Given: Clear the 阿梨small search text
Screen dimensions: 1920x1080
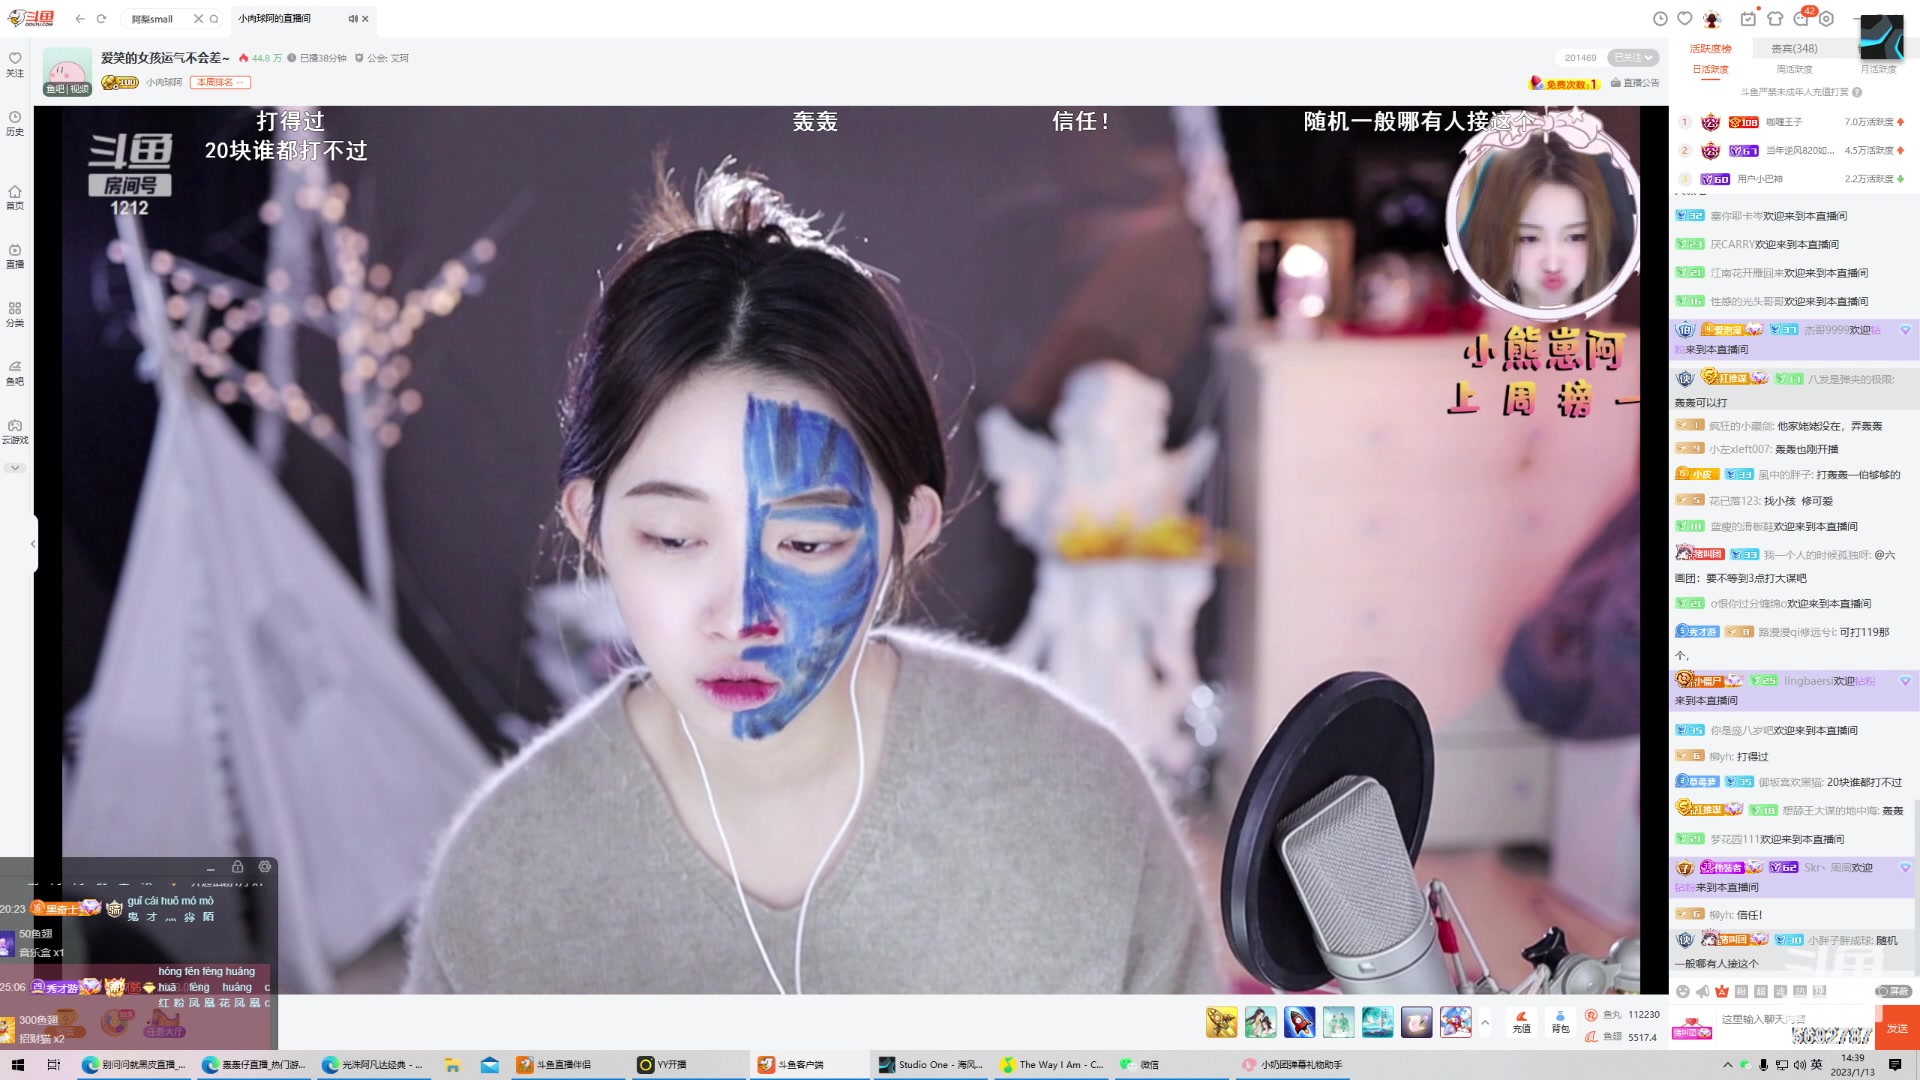Looking at the screenshot, I should pos(198,19).
